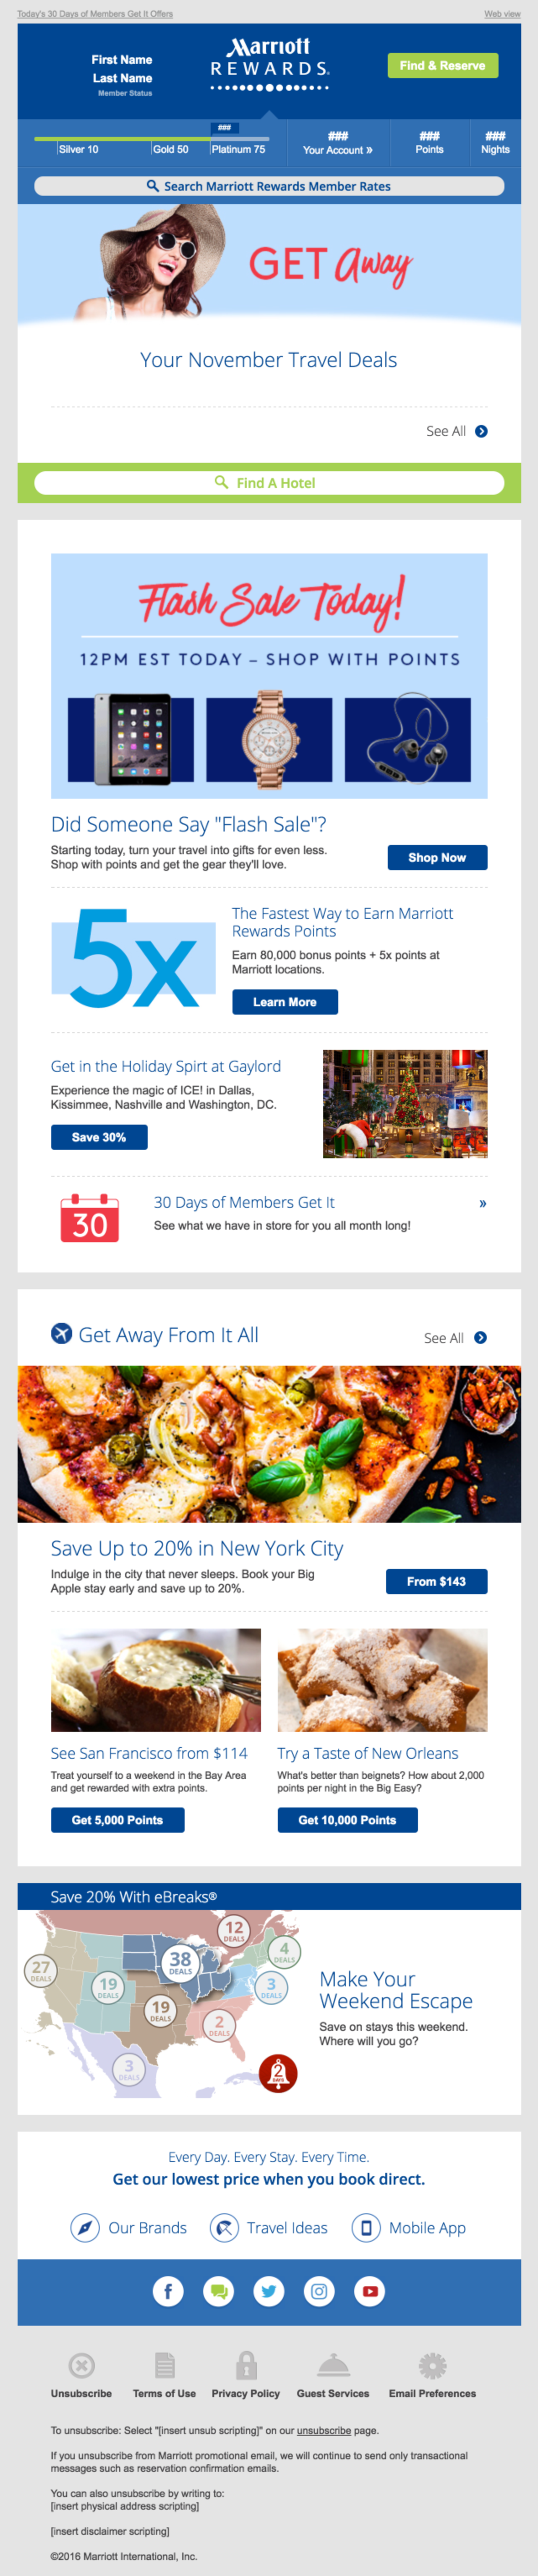Open the Your Account menu item

pyautogui.click(x=338, y=143)
